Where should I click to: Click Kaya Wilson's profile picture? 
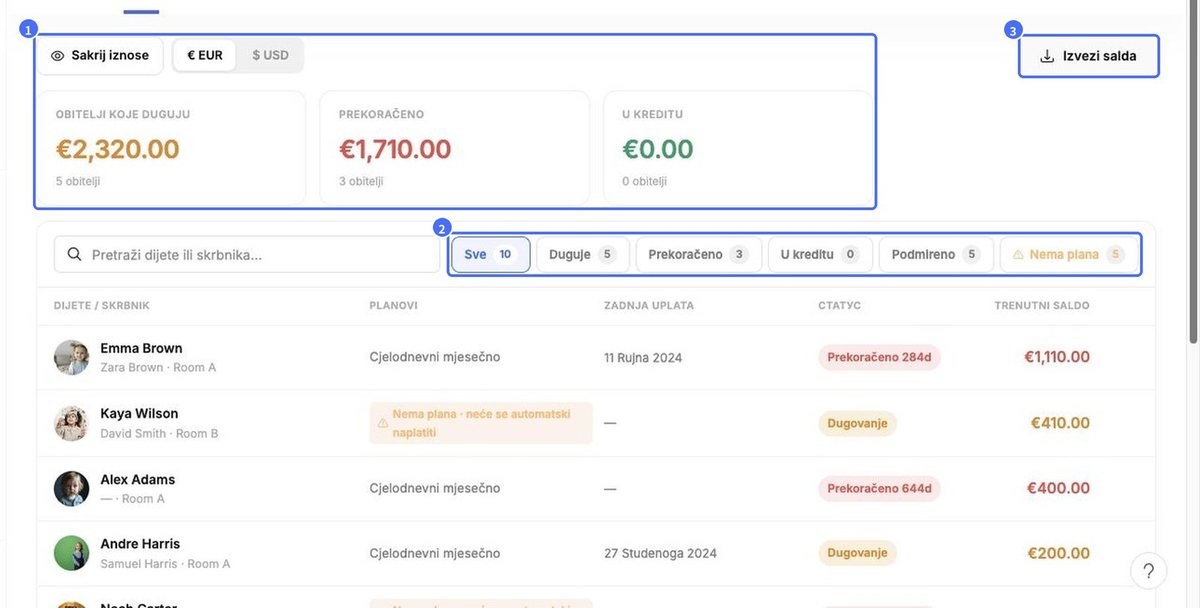pos(72,423)
